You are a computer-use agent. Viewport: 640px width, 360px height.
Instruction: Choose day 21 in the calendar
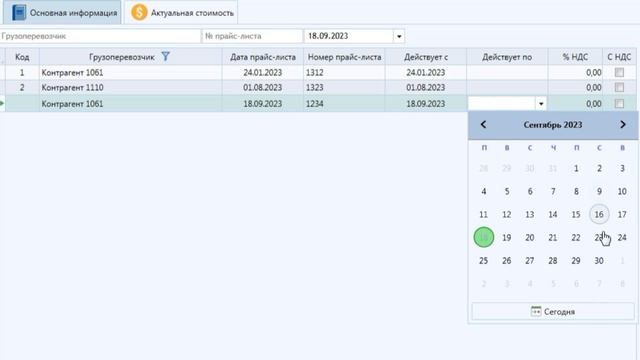tap(553, 238)
